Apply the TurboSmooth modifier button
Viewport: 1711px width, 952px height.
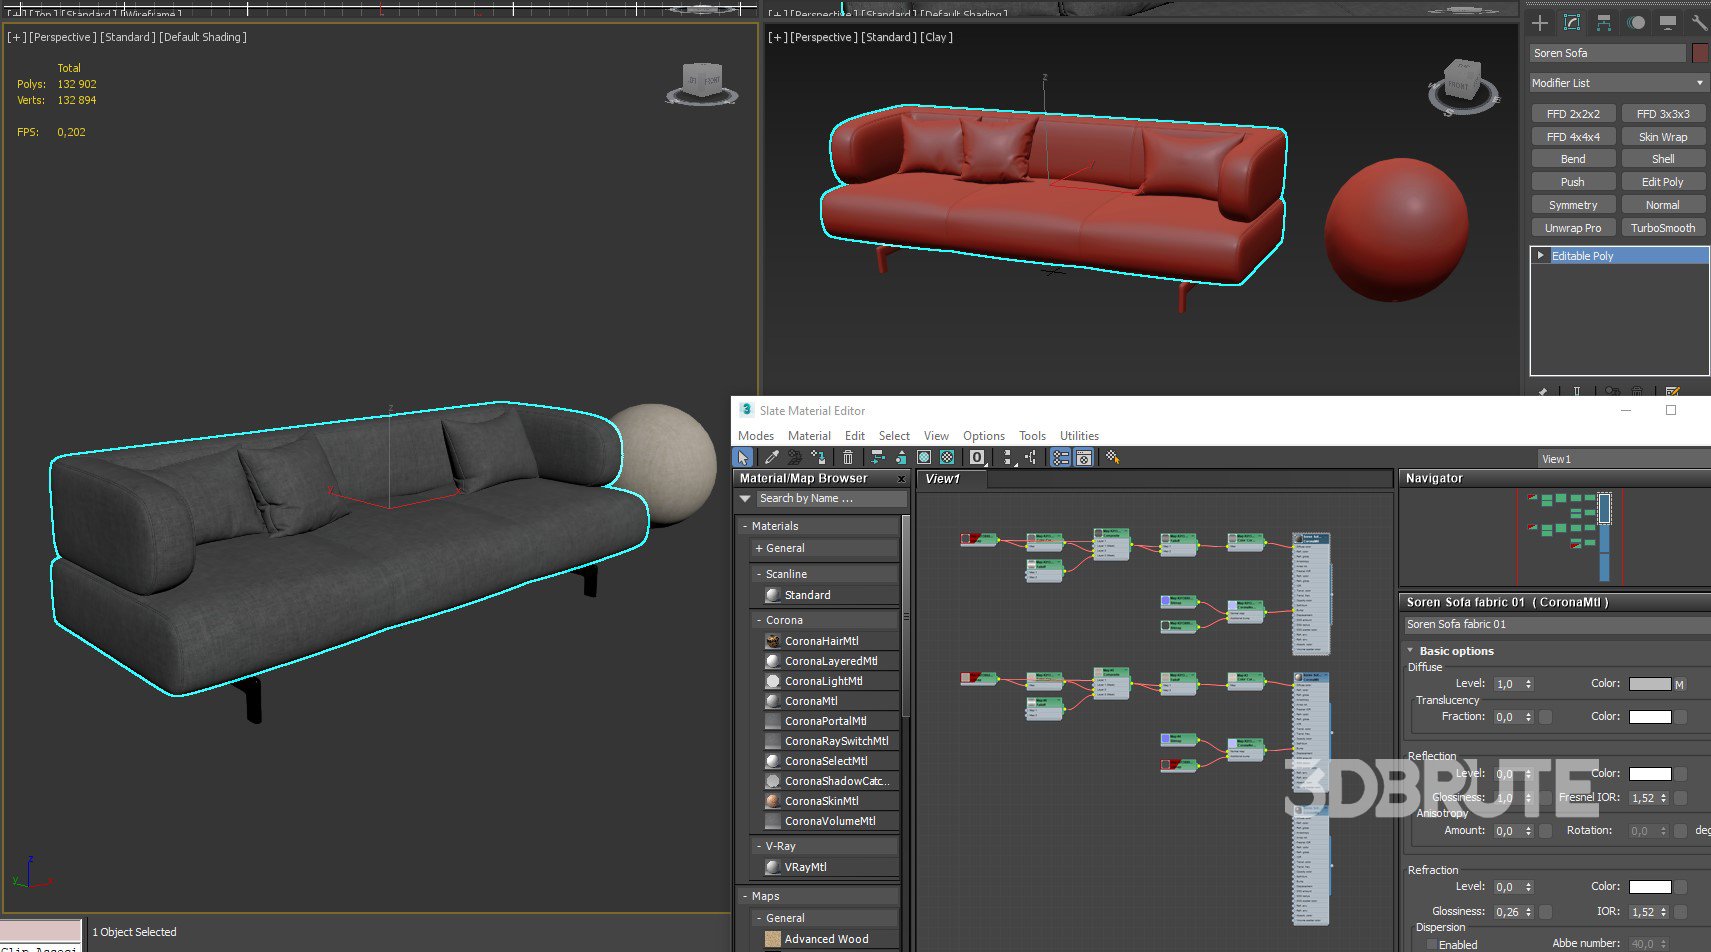[1662, 228]
